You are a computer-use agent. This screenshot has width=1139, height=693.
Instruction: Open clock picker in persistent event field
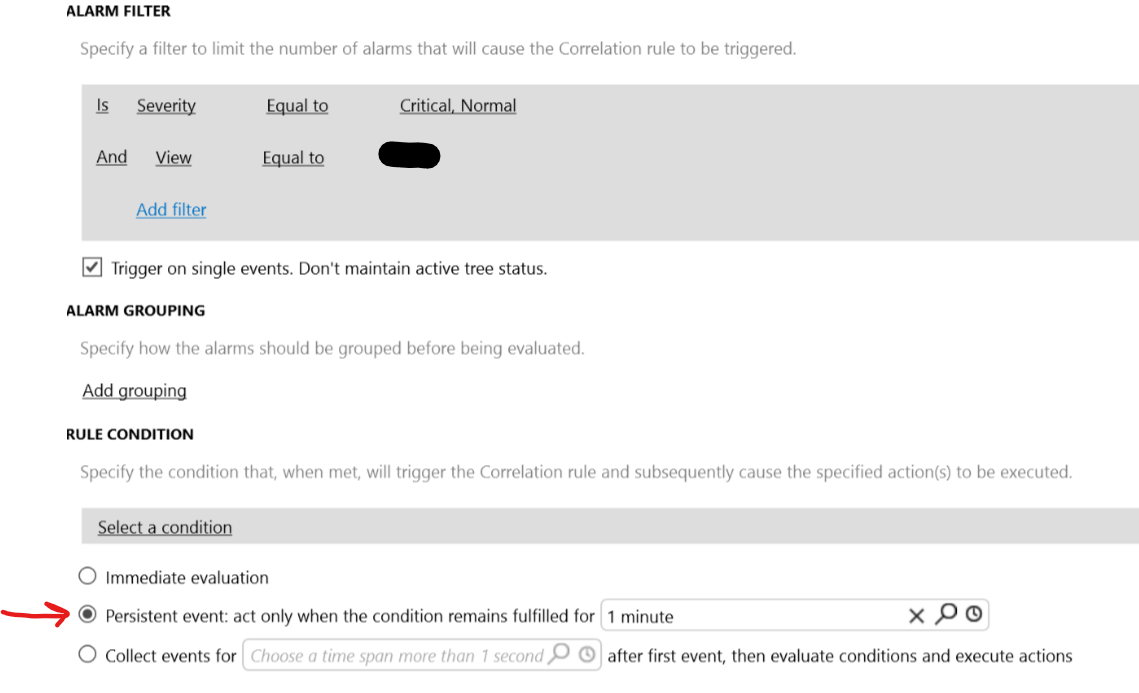(974, 615)
